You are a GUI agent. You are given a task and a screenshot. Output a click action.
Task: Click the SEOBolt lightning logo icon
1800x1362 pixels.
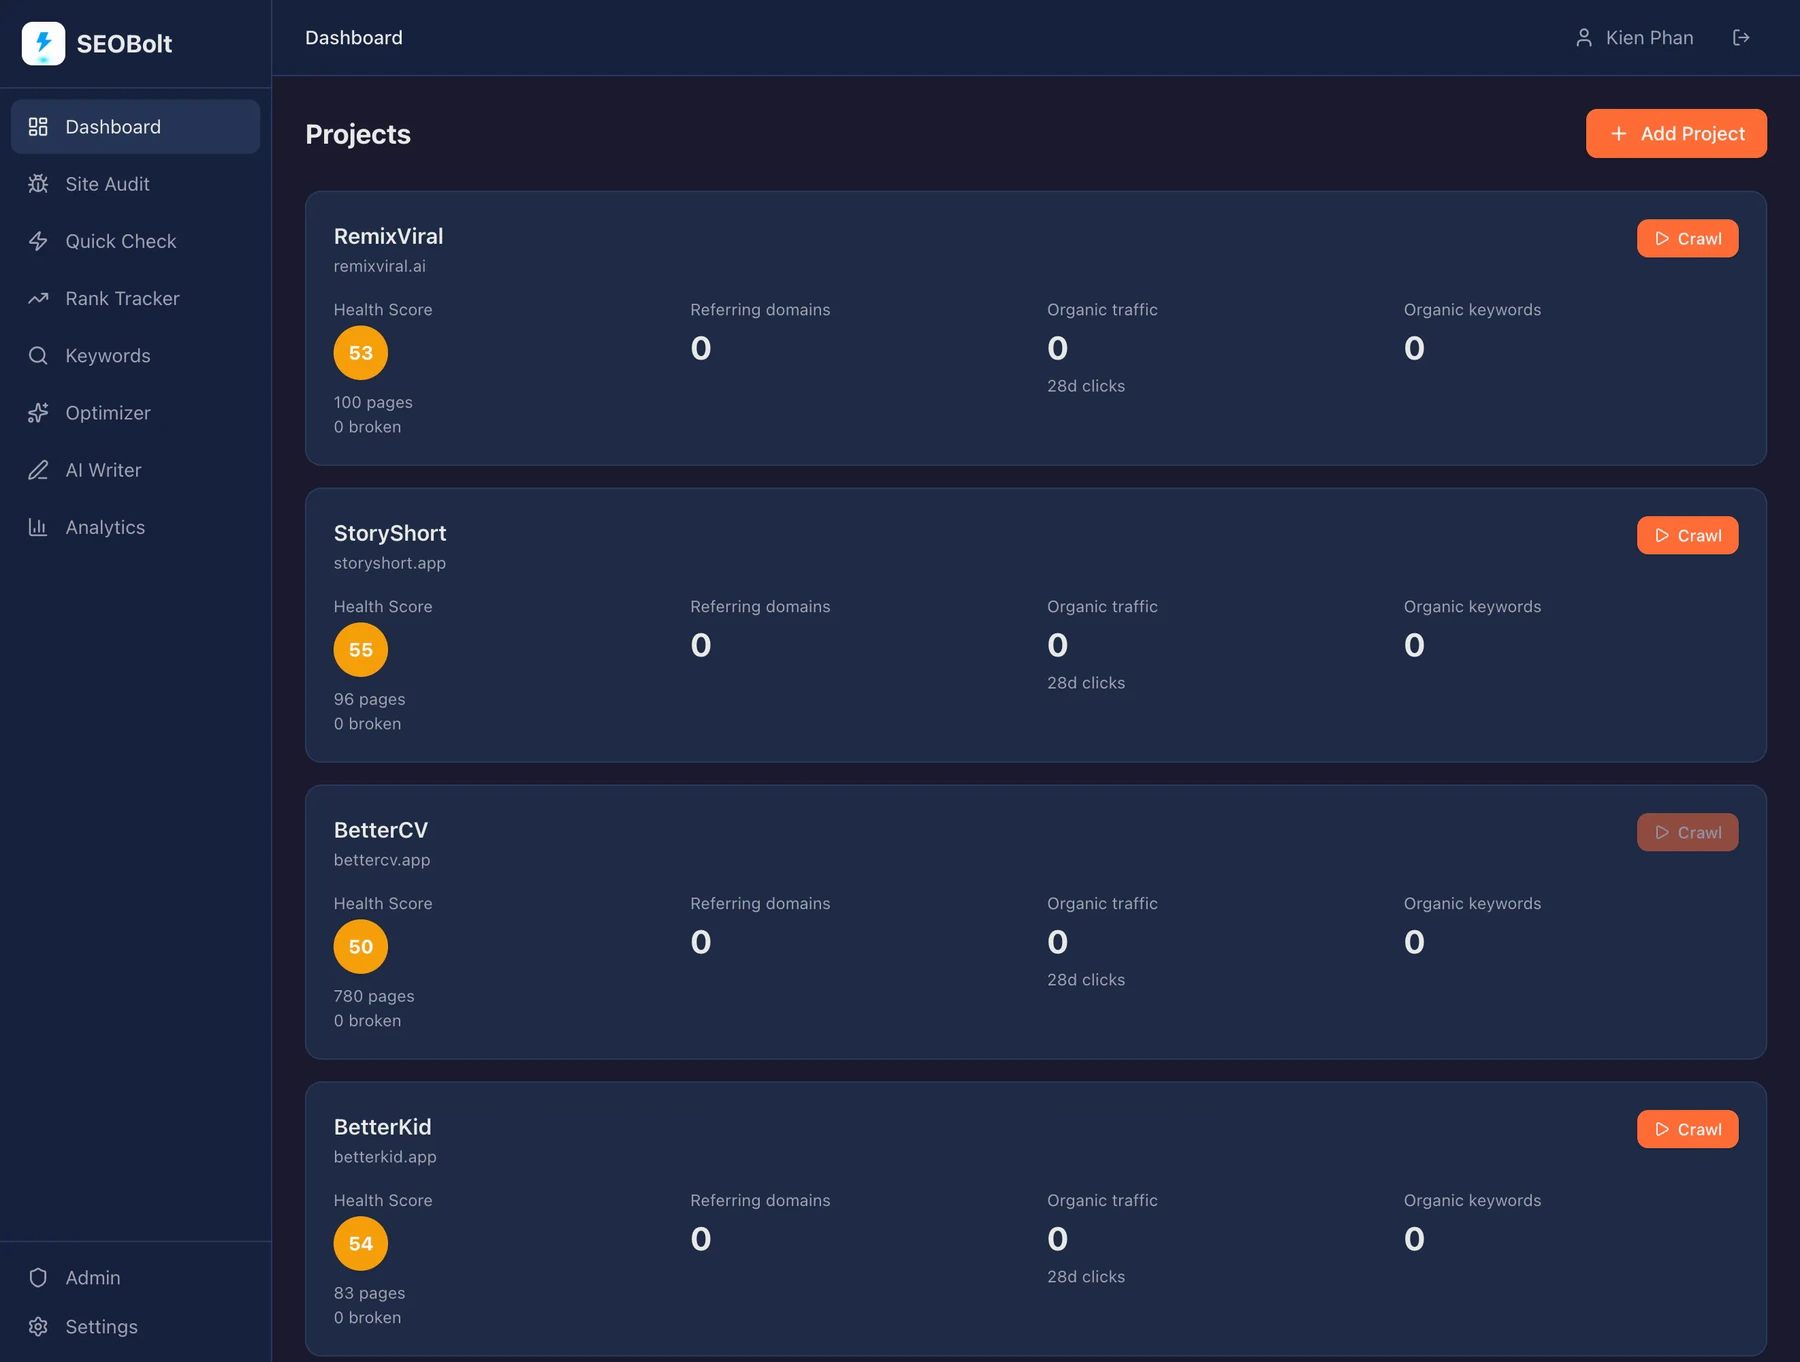coord(43,43)
